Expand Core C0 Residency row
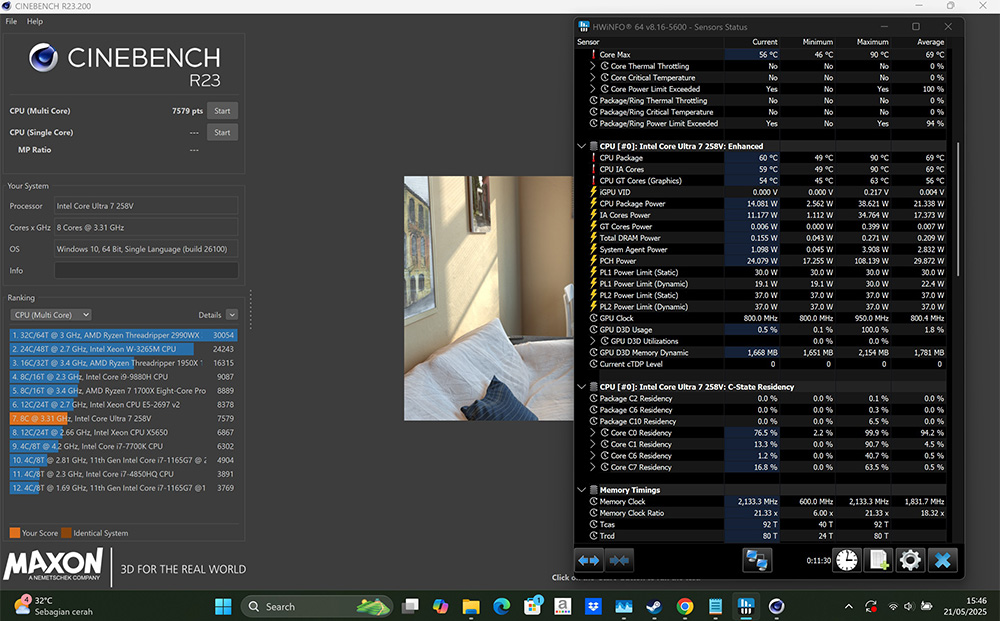This screenshot has width=1000, height=621. tap(592, 433)
